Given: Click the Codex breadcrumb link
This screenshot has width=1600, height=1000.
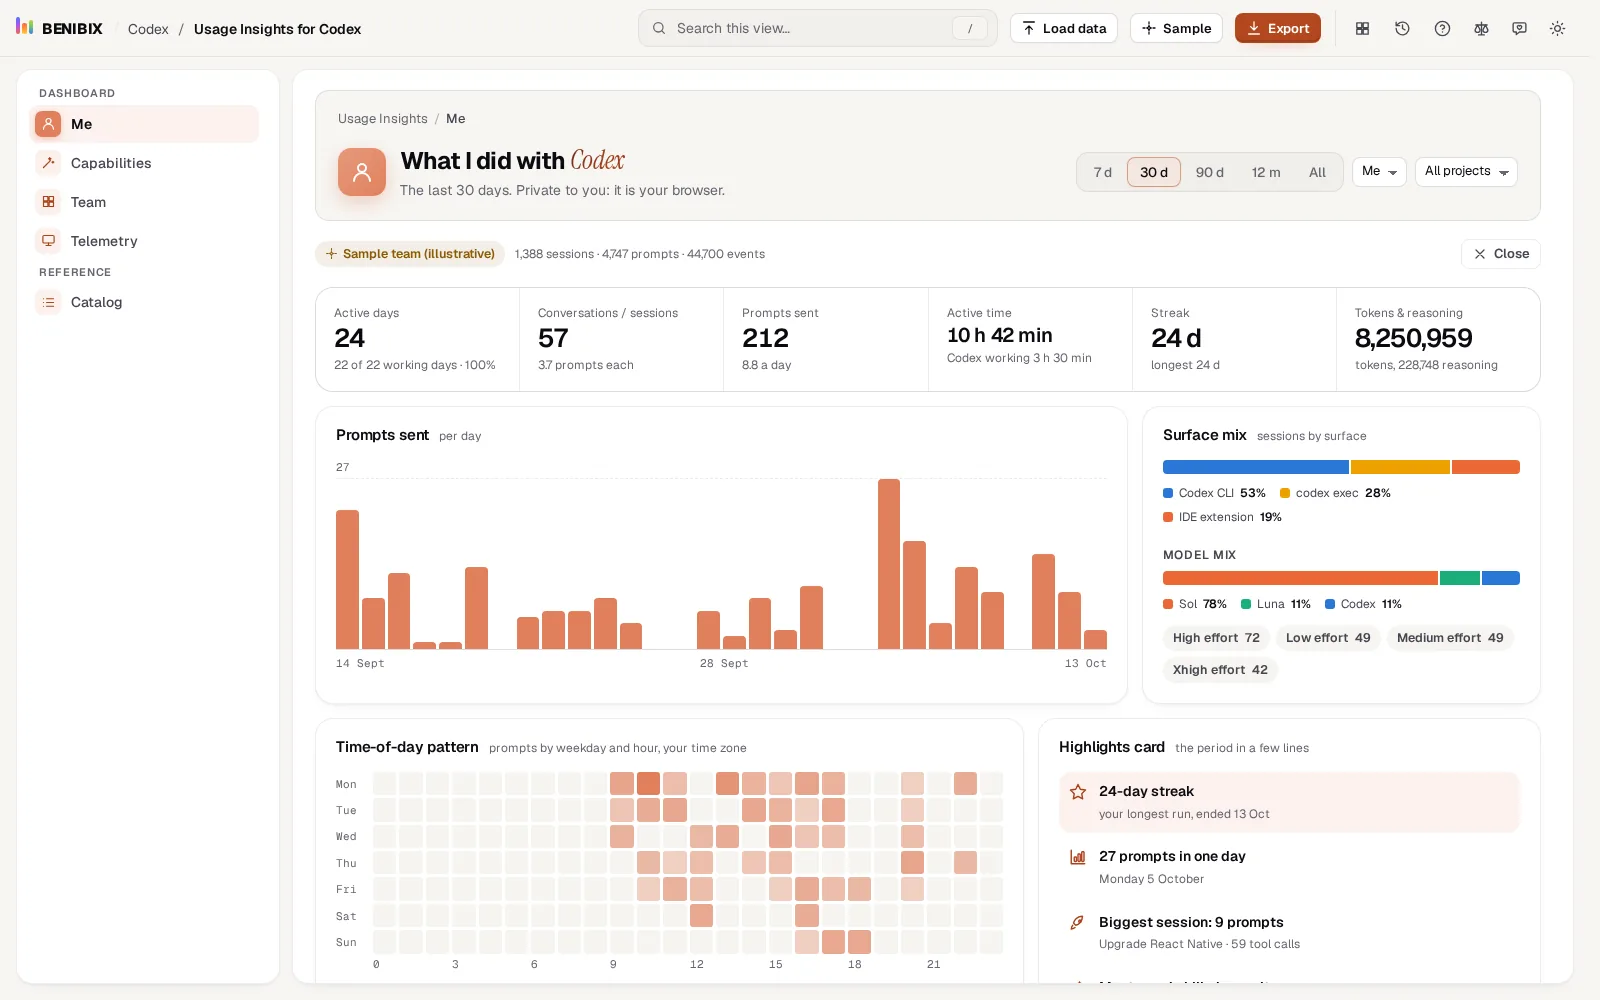Looking at the screenshot, I should [148, 29].
